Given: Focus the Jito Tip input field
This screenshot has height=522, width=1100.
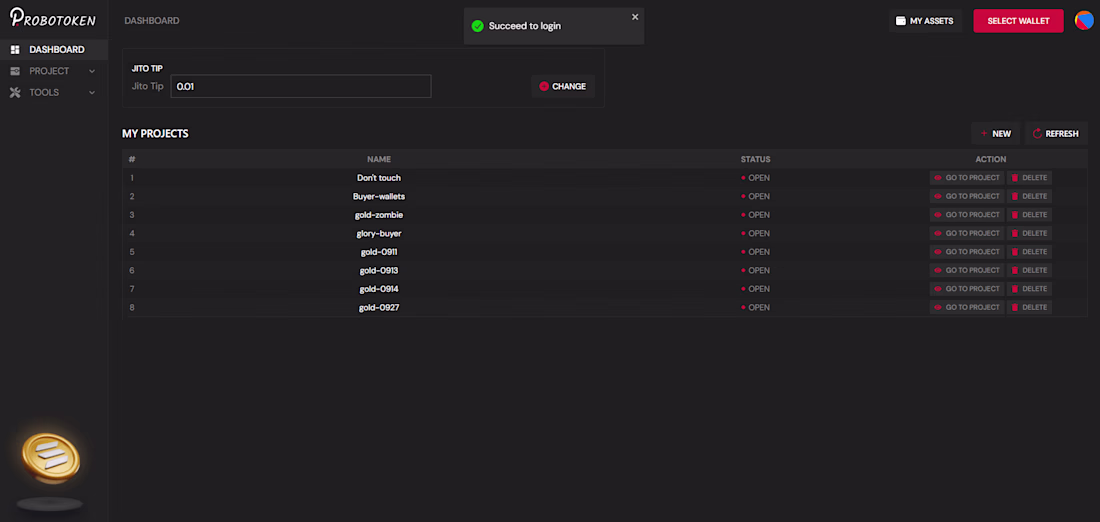Looking at the screenshot, I should tap(301, 86).
